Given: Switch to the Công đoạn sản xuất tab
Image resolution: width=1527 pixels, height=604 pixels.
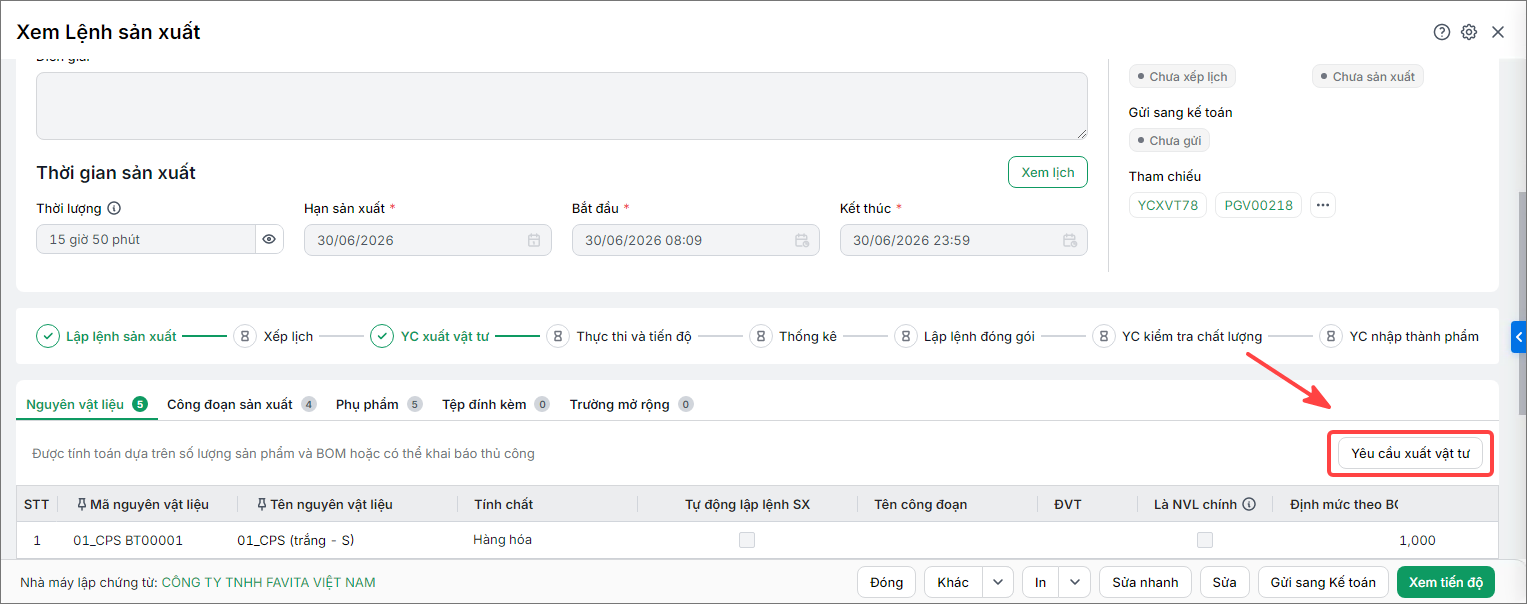Looking at the screenshot, I should (242, 404).
